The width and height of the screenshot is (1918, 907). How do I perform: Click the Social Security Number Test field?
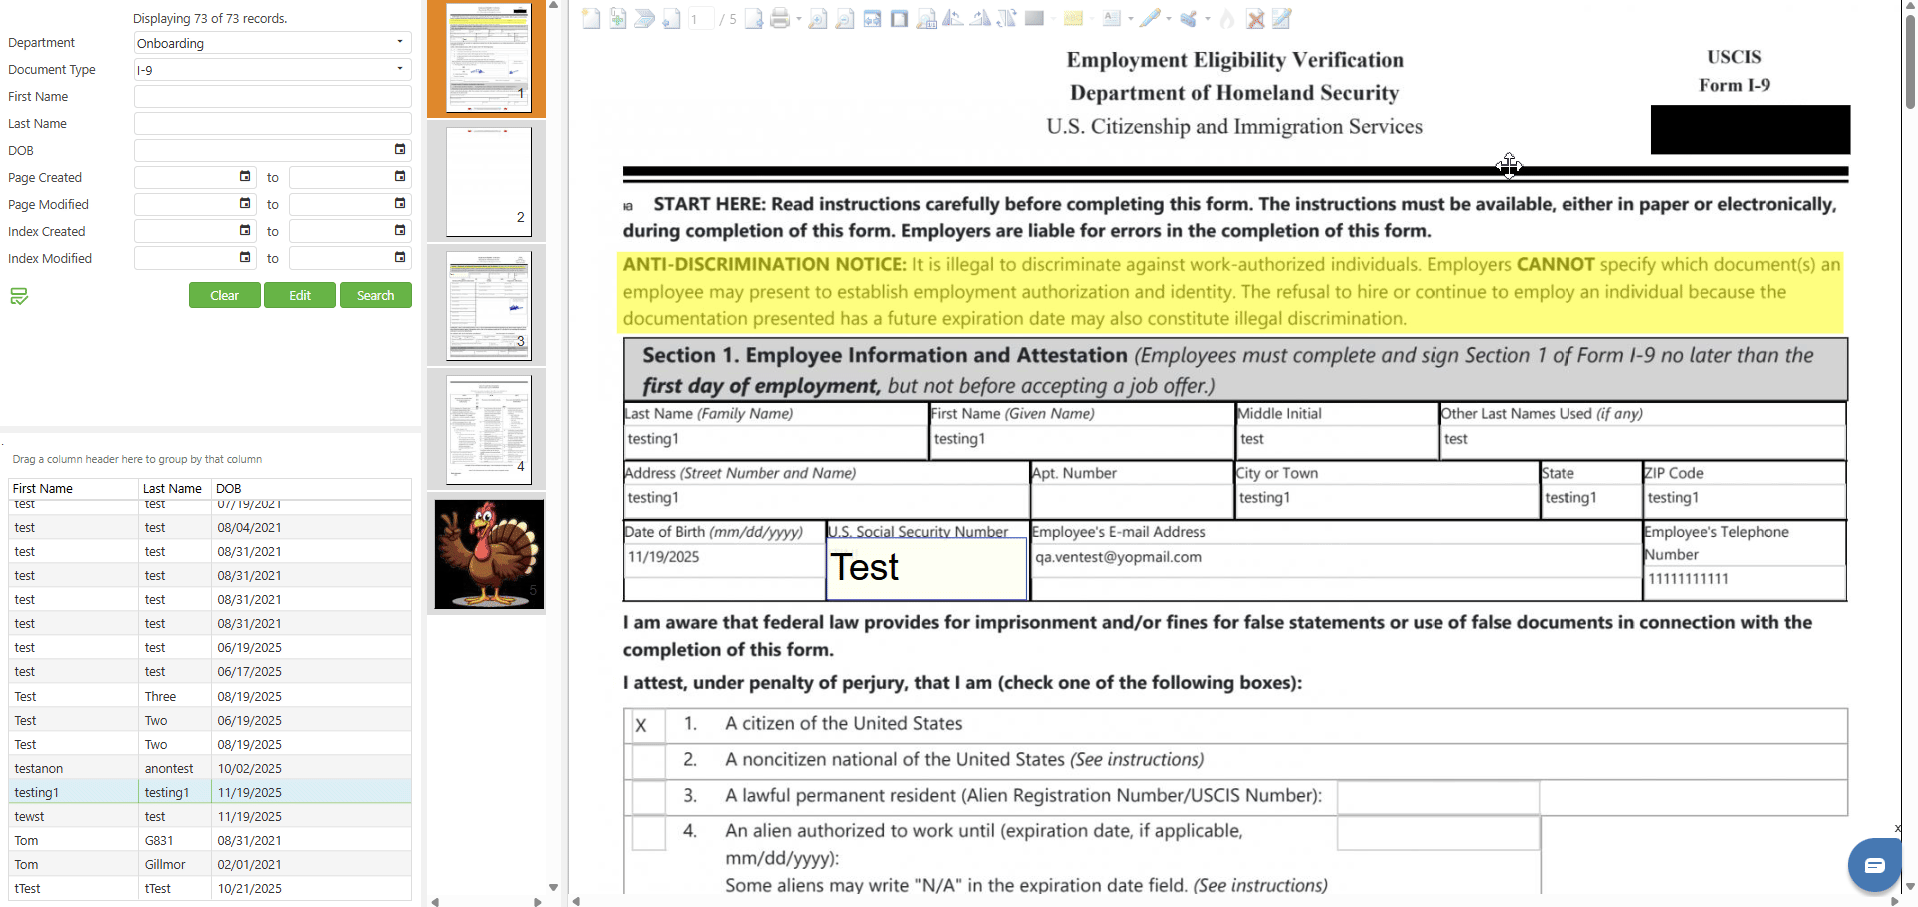tap(926, 569)
